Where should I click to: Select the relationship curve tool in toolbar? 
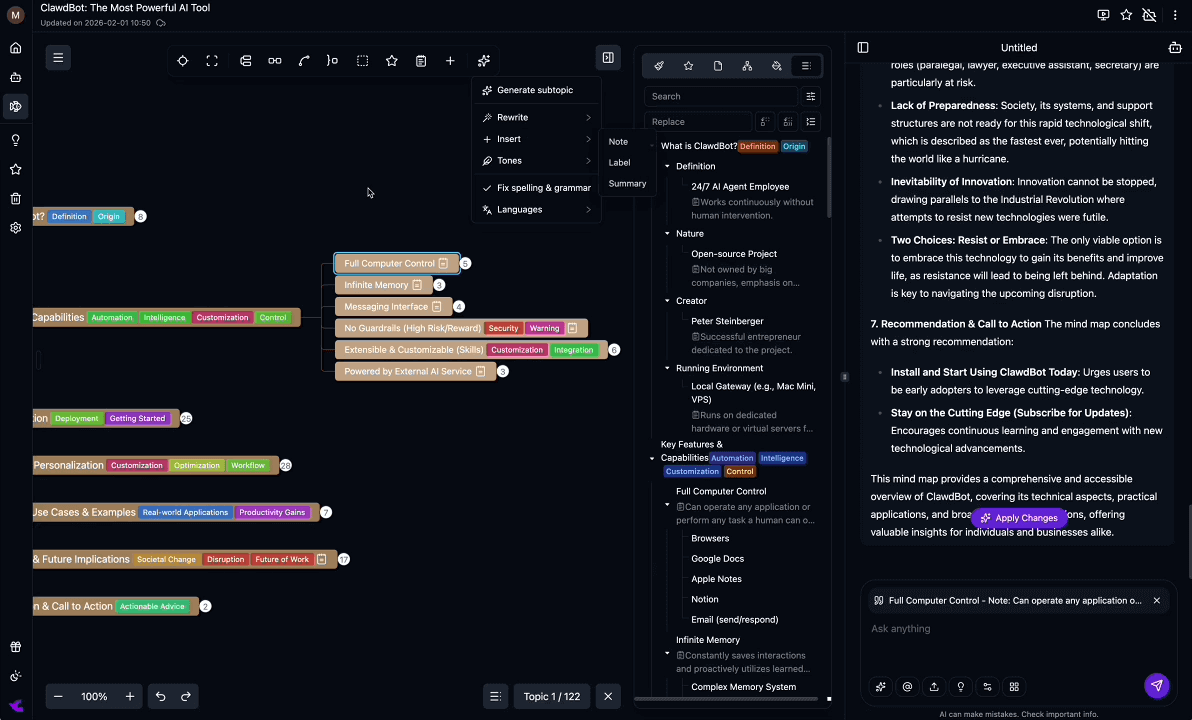(304, 60)
